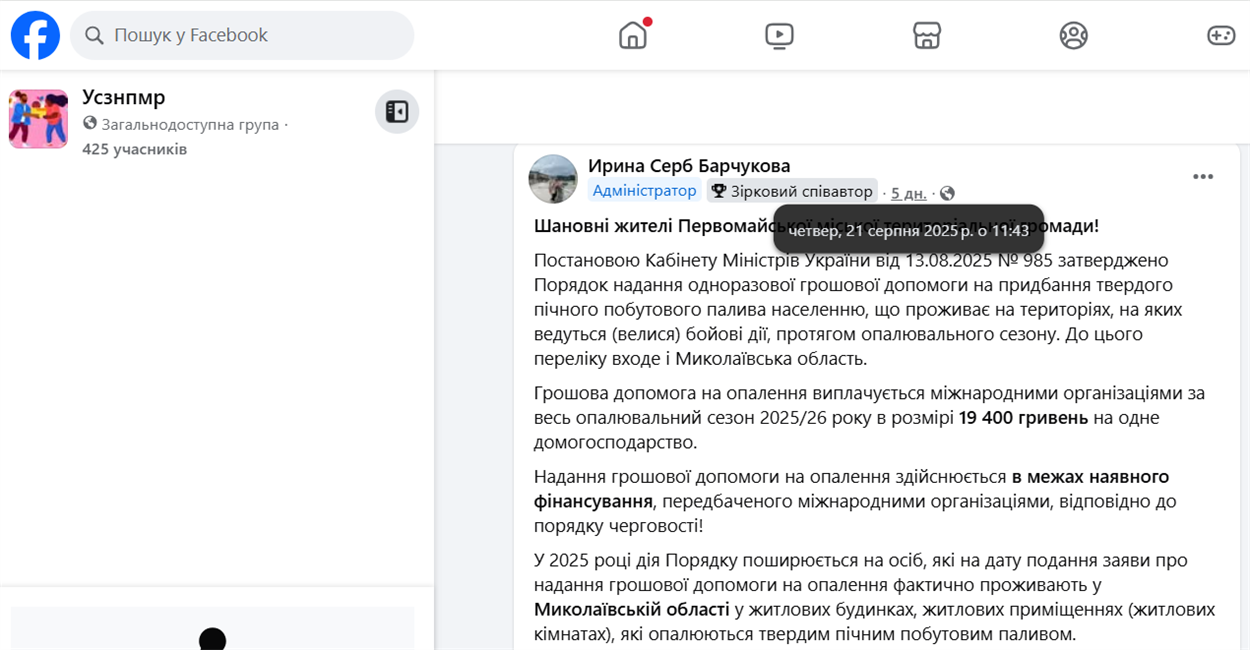Open Ирина Серб Барчукова's profile name
1250x650 pixels.
[x=689, y=166]
